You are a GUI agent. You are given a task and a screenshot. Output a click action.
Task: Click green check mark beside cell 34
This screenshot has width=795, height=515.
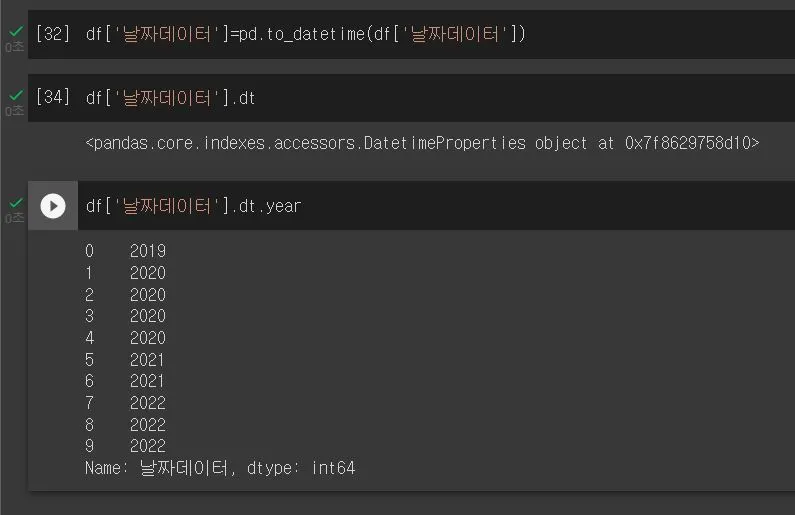(16, 95)
